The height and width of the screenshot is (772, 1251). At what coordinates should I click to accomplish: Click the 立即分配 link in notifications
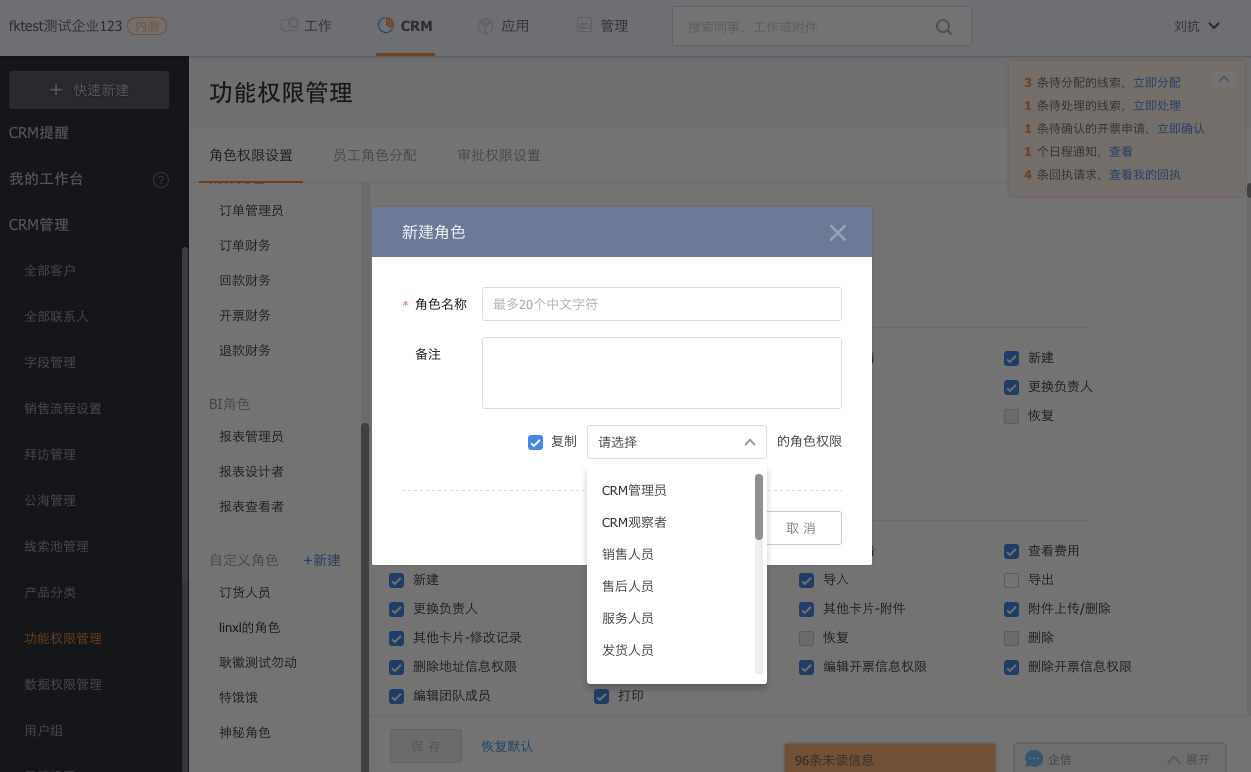pos(1156,83)
